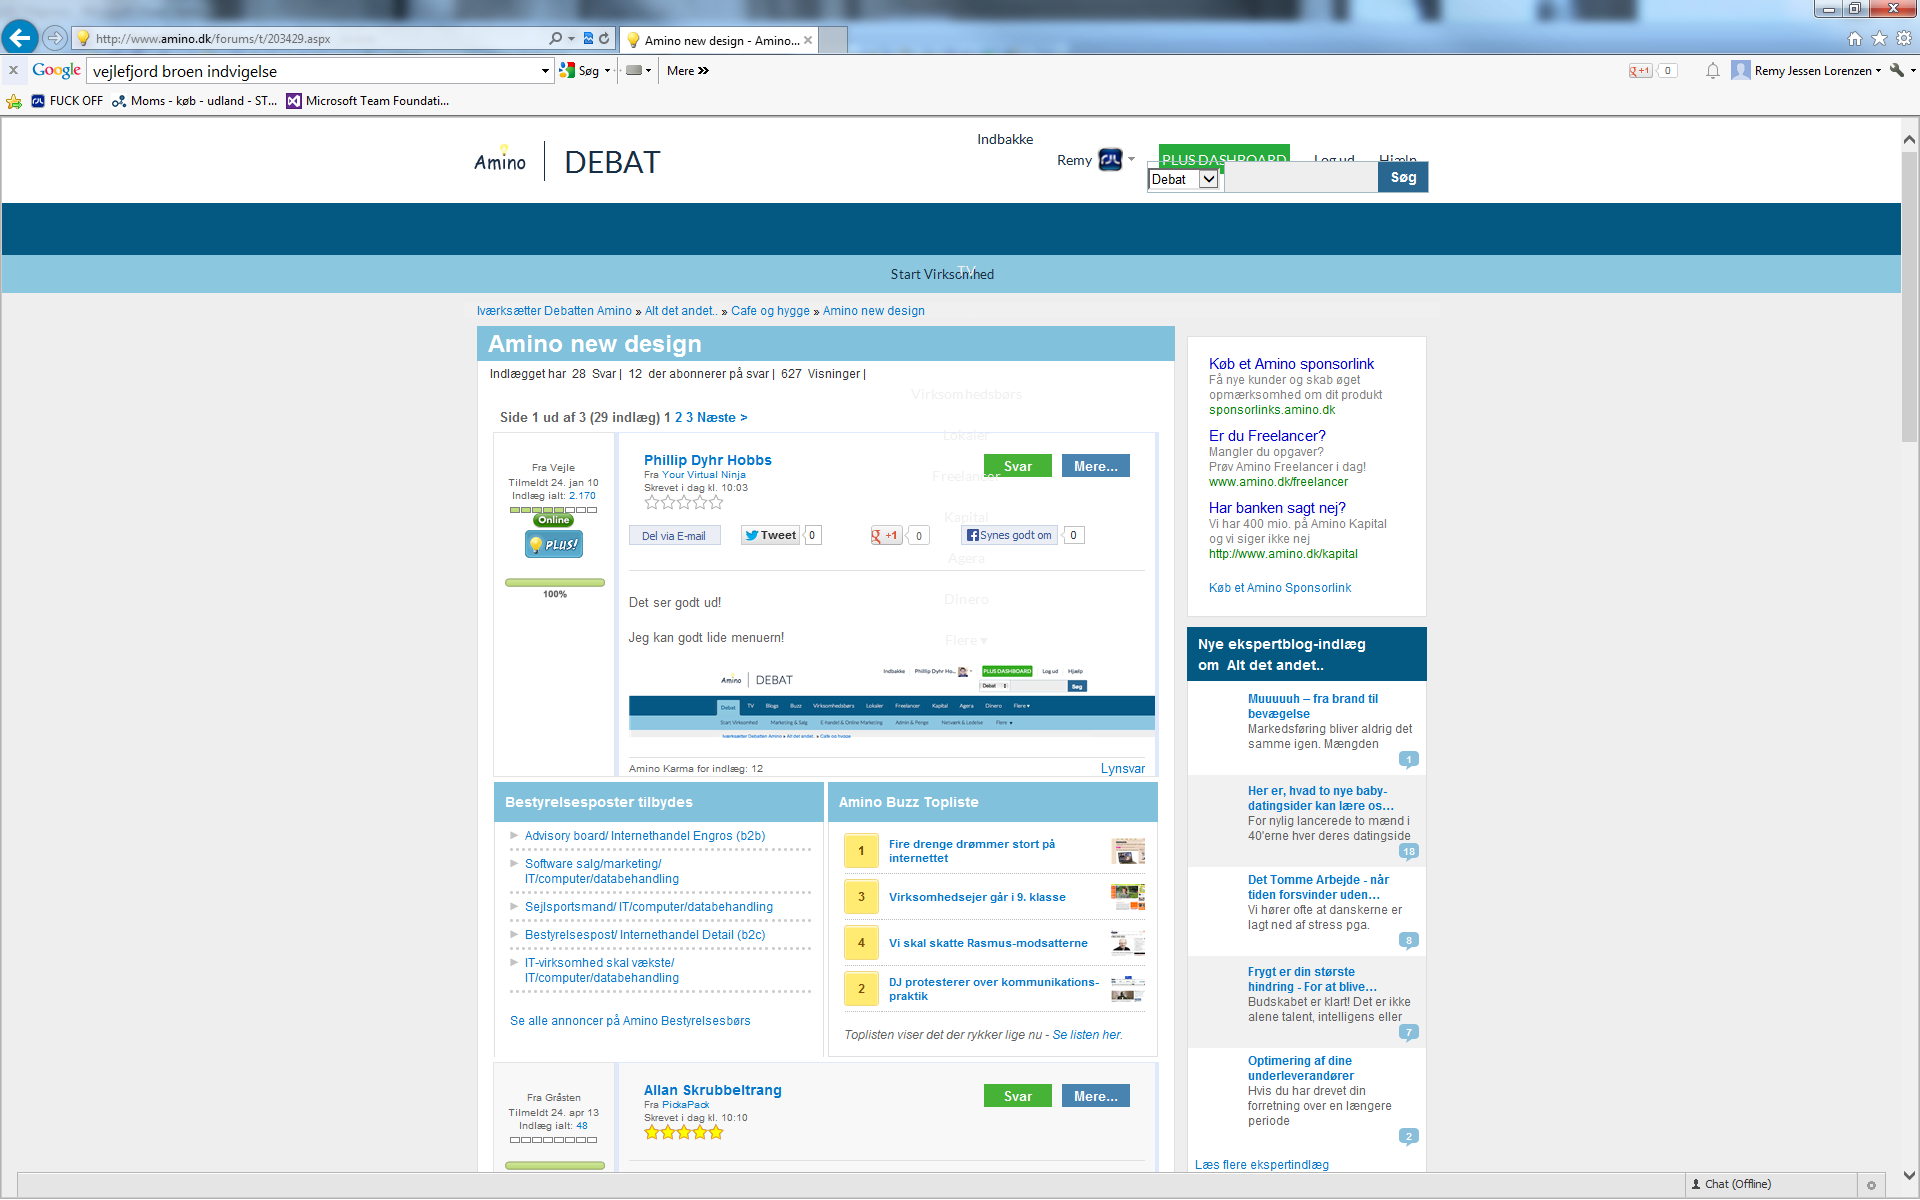Close the Google toolbar with its X
Viewport: 1920px width, 1200px height.
13,70
